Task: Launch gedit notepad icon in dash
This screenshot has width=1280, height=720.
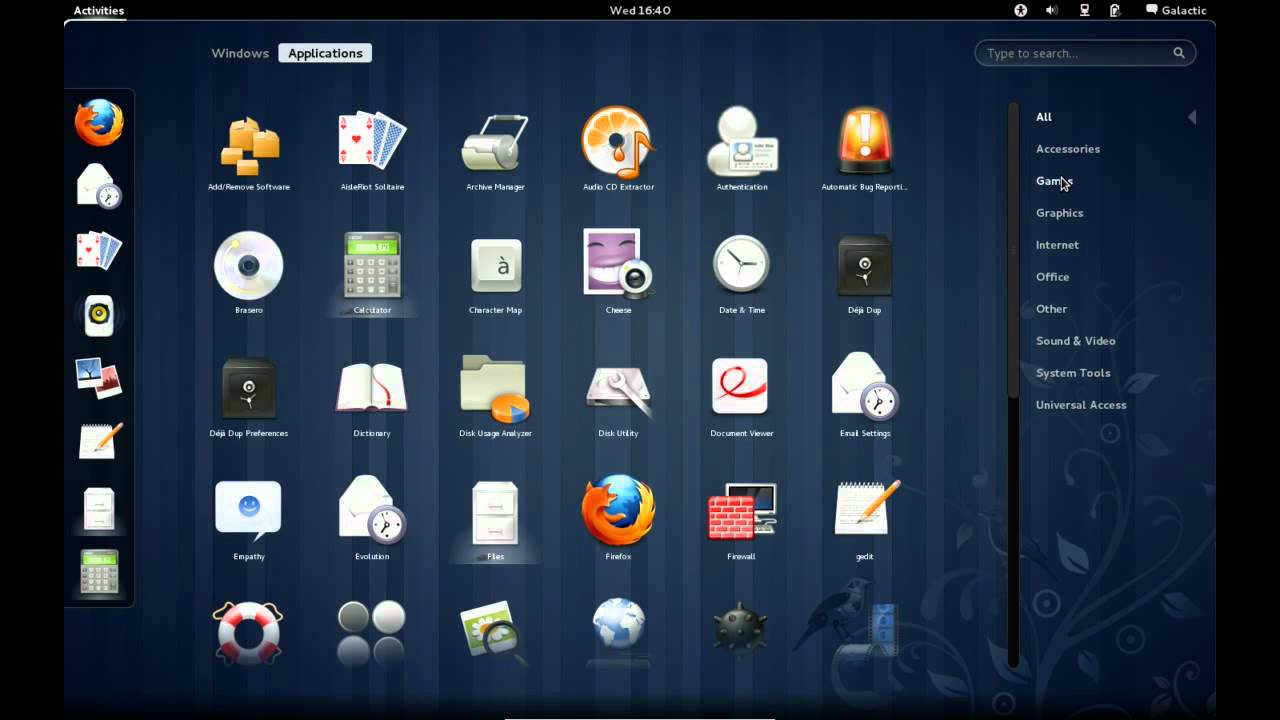Action: click(x=99, y=441)
